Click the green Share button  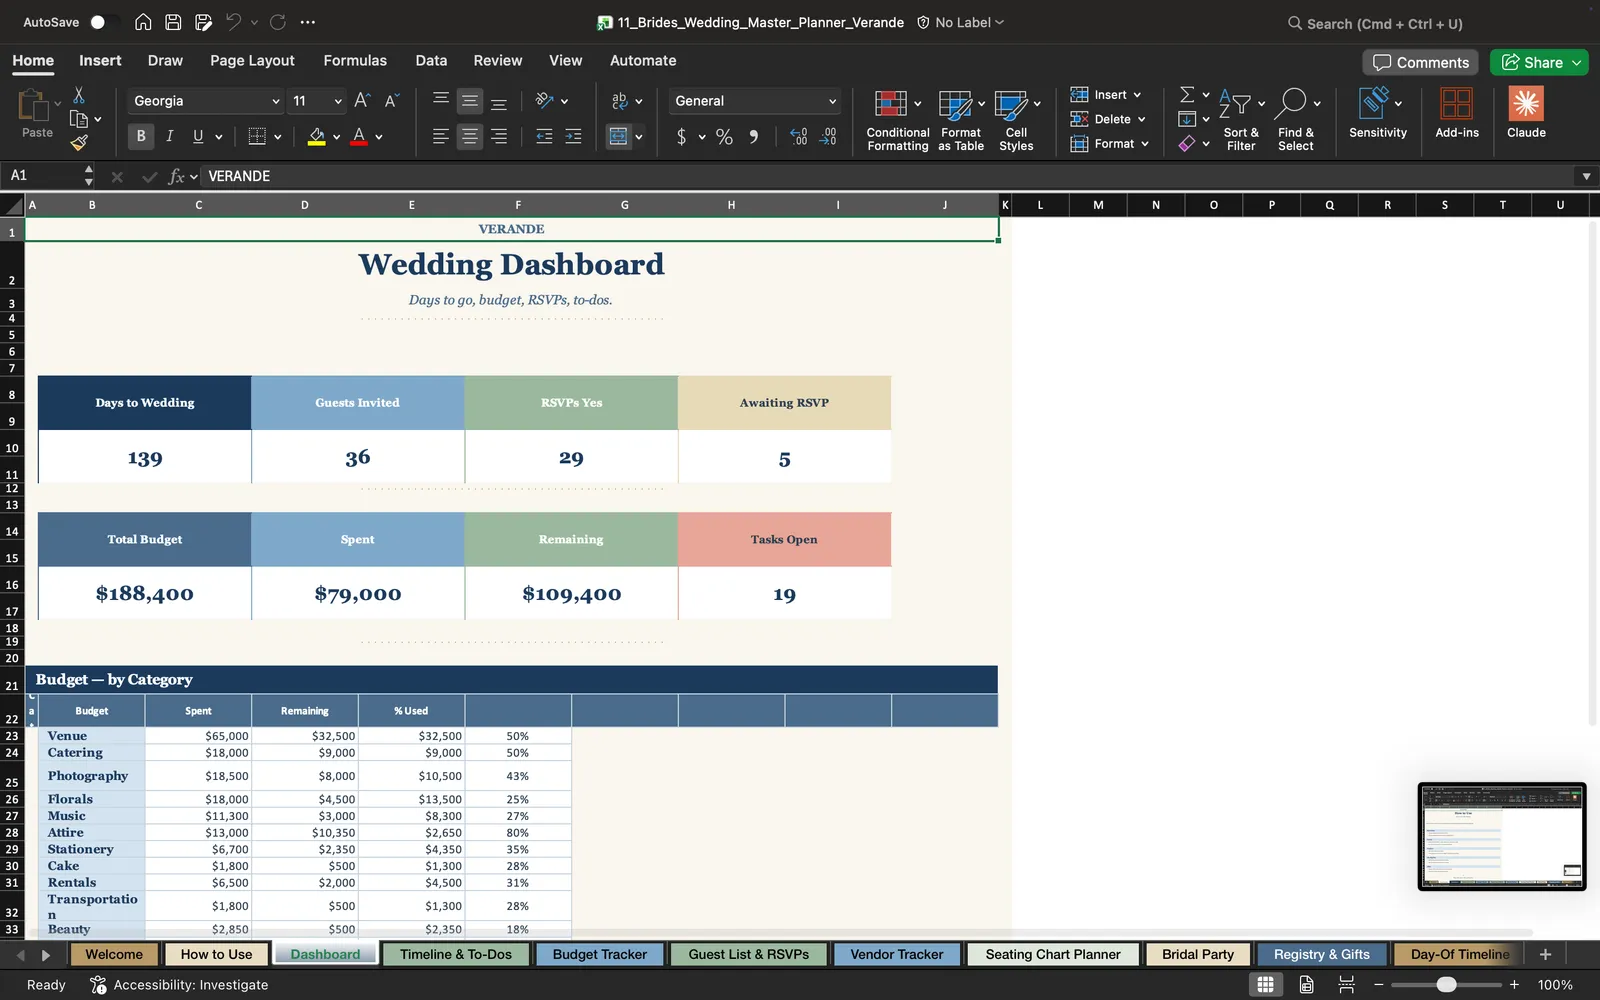coord(1539,62)
